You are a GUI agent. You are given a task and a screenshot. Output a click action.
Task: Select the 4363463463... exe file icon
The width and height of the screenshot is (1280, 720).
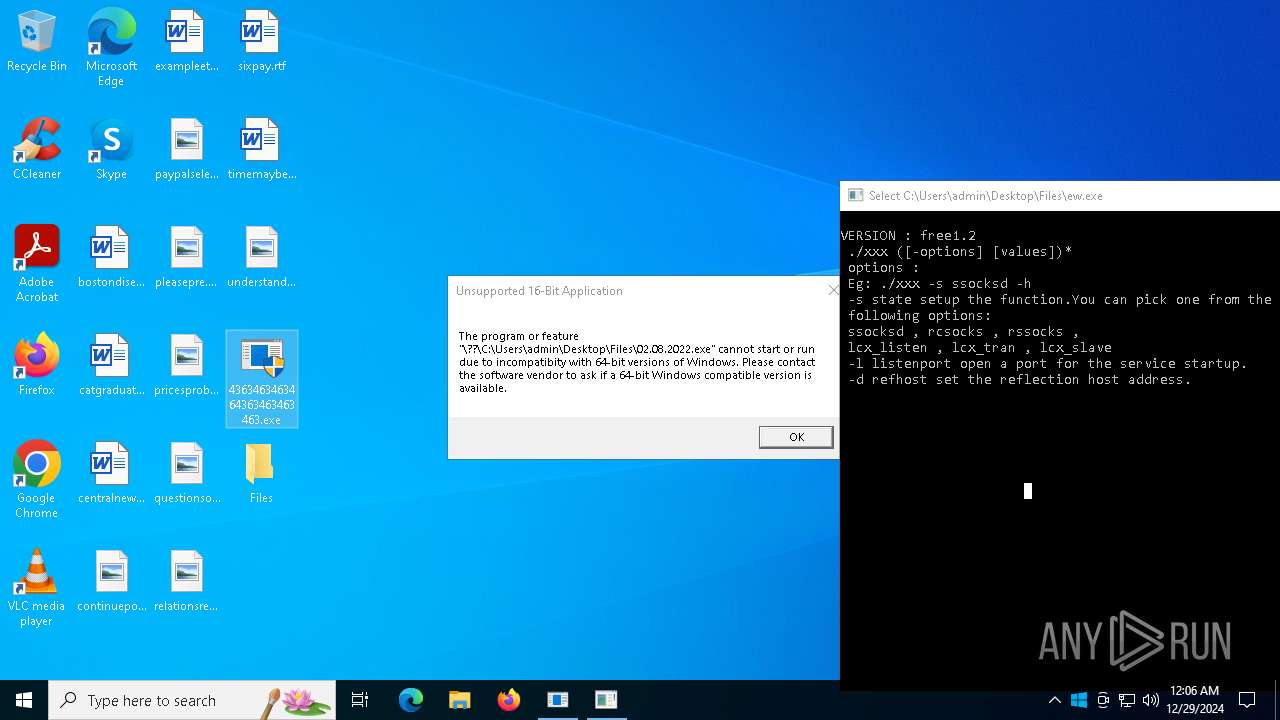tap(261, 380)
